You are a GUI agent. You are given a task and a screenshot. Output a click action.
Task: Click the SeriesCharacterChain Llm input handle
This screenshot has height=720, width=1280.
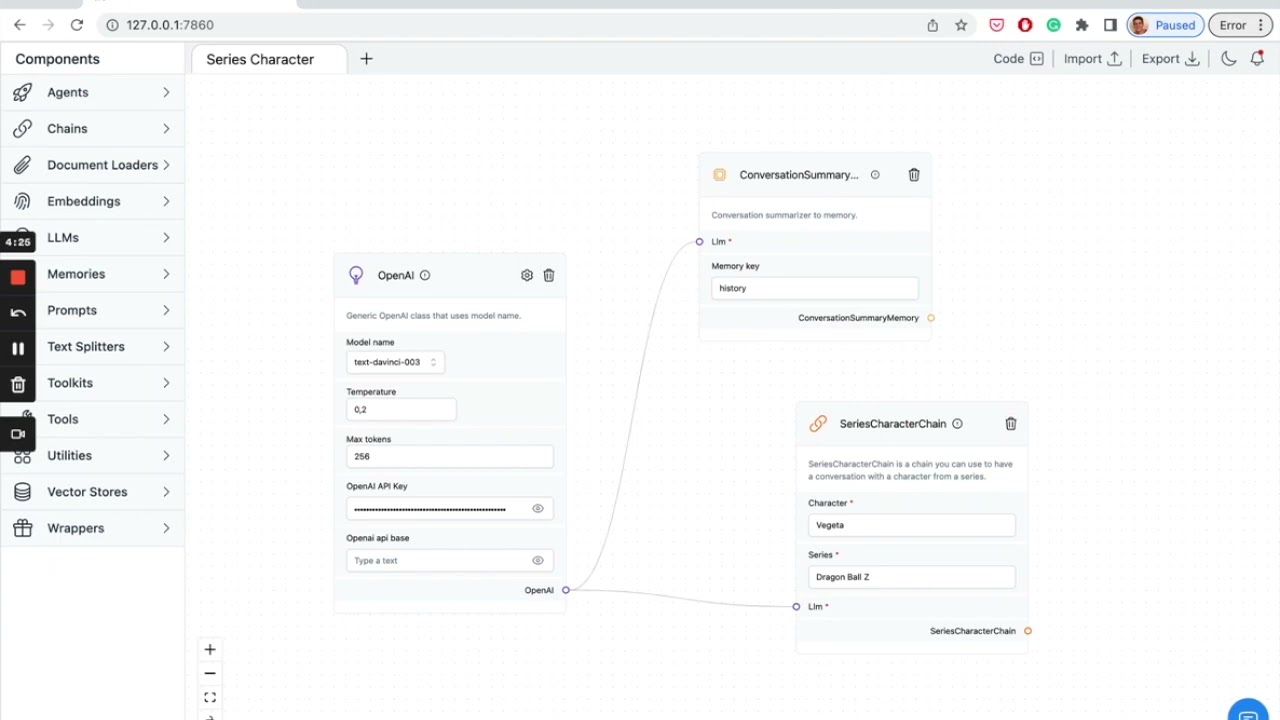click(x=796, y=606)
